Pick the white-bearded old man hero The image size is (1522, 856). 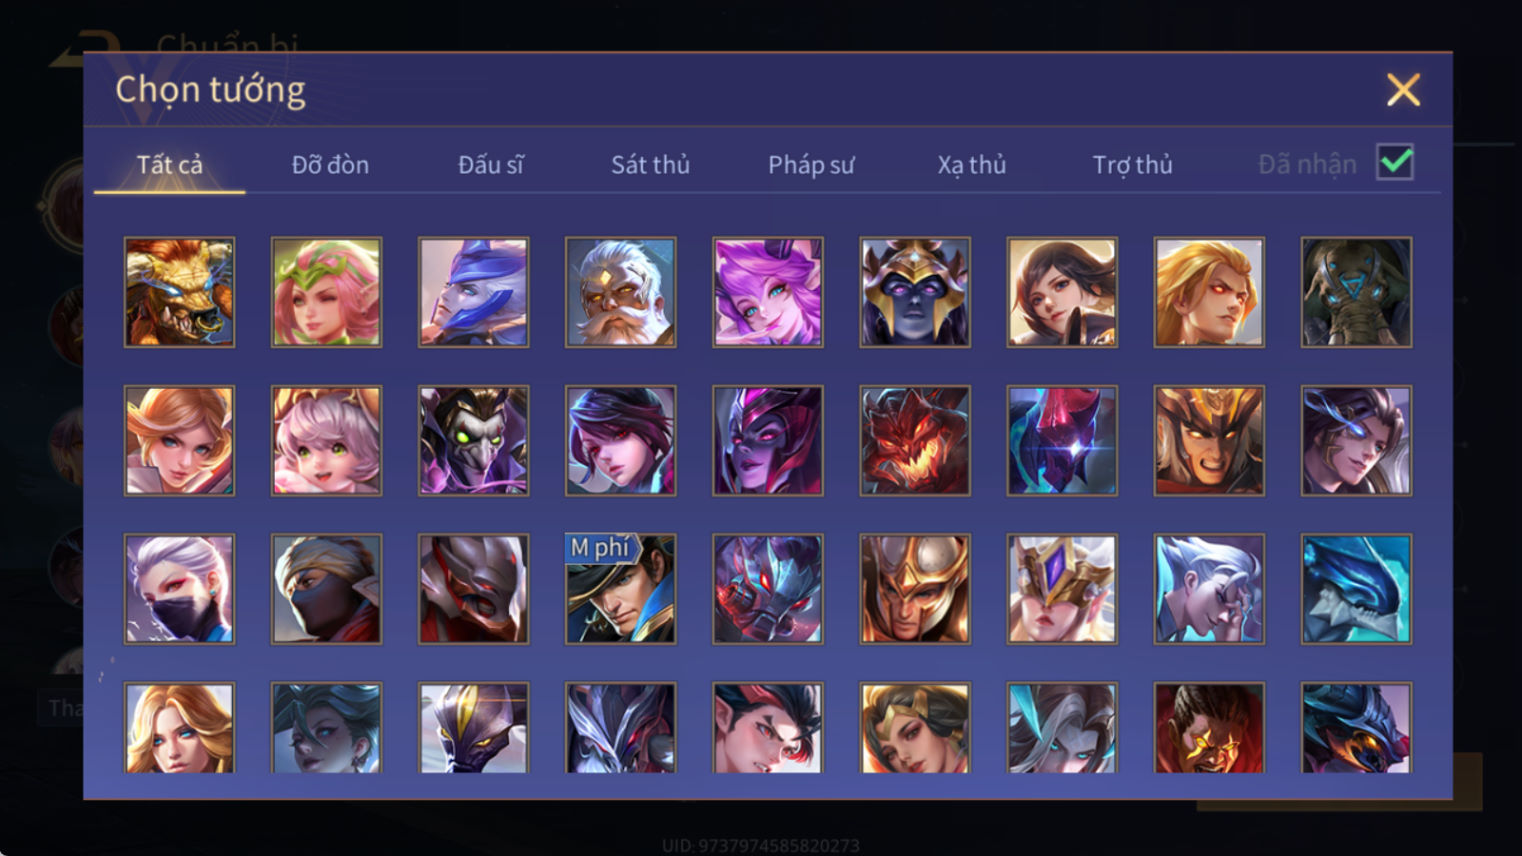coord(620,292)
